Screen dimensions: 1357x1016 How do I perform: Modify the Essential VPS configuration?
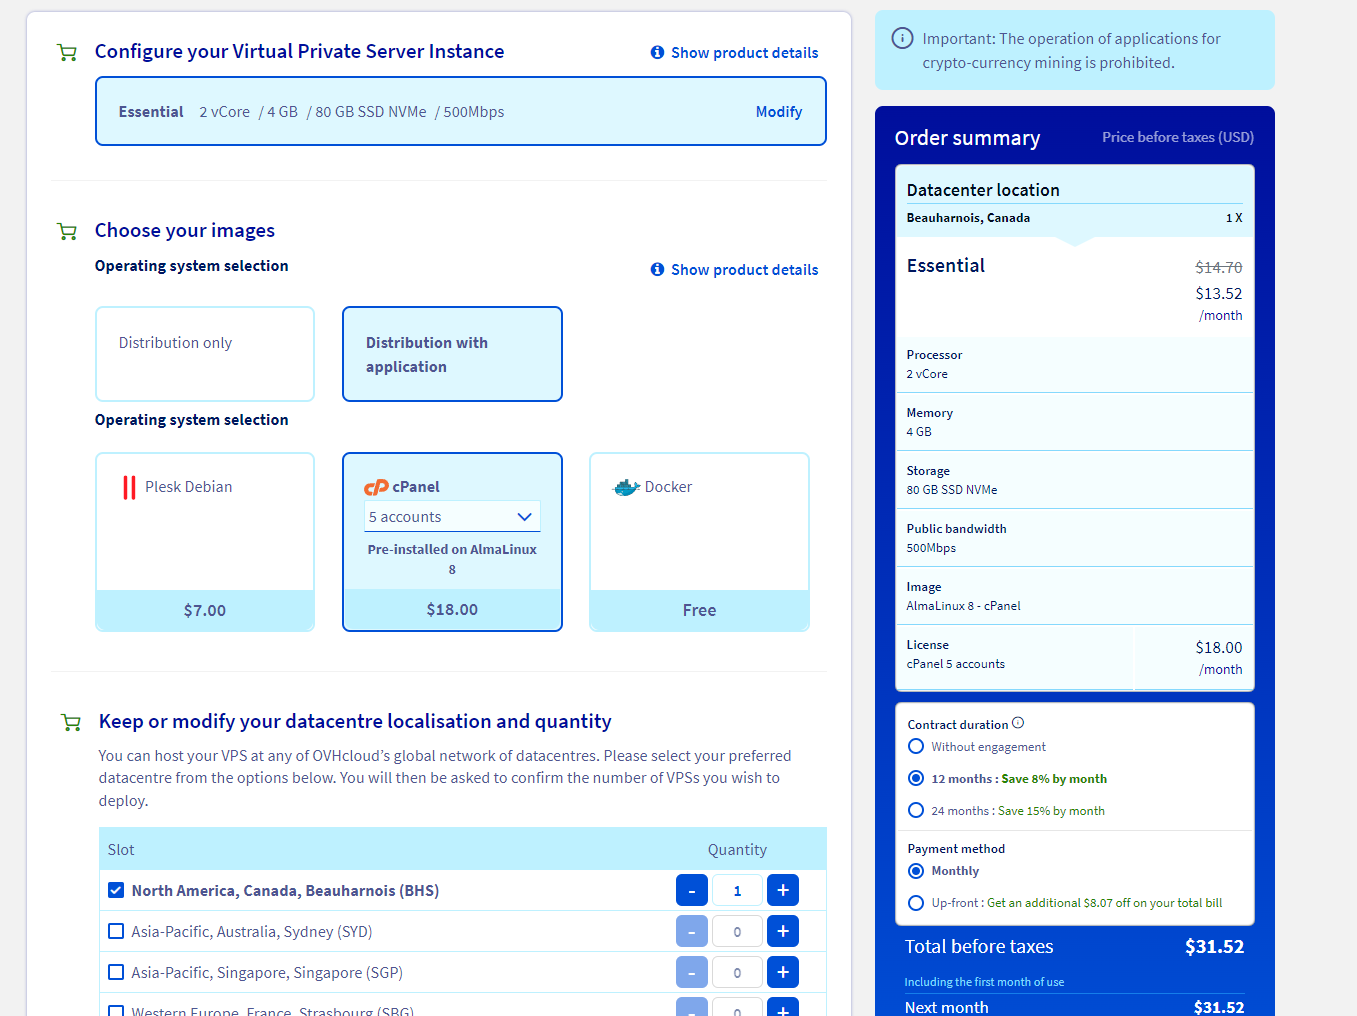pyautogui.click(x=779, y=112)
